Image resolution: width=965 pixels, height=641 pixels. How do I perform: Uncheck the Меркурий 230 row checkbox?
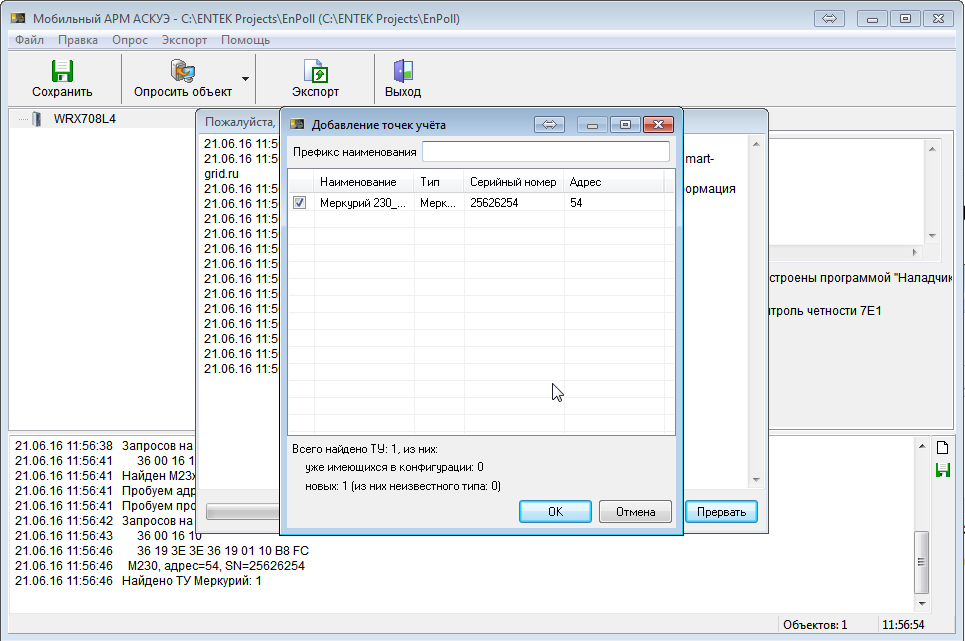click(300, 202)
